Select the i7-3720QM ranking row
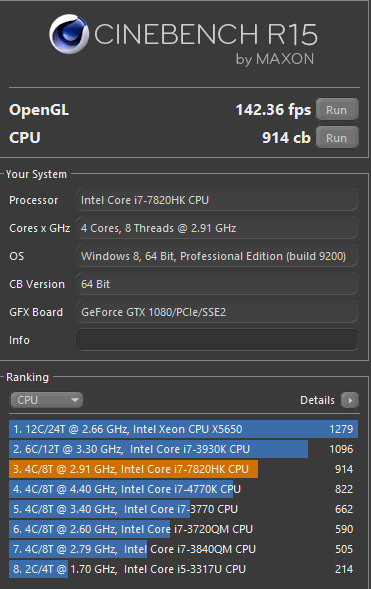This screenshot has height=589, width=371. coord(183,529)
